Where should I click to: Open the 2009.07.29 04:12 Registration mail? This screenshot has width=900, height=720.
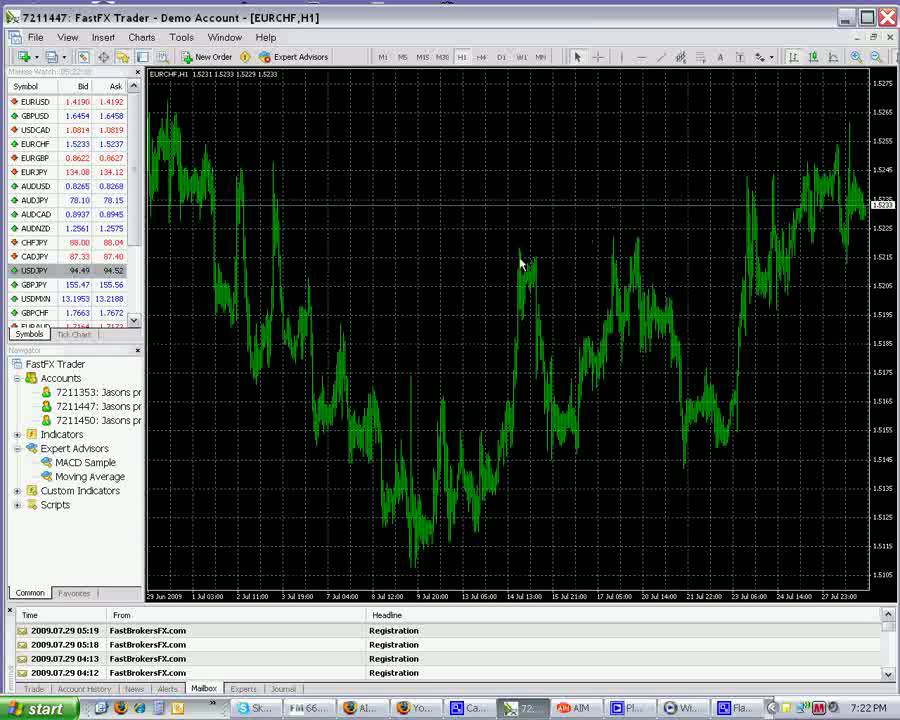448,673
